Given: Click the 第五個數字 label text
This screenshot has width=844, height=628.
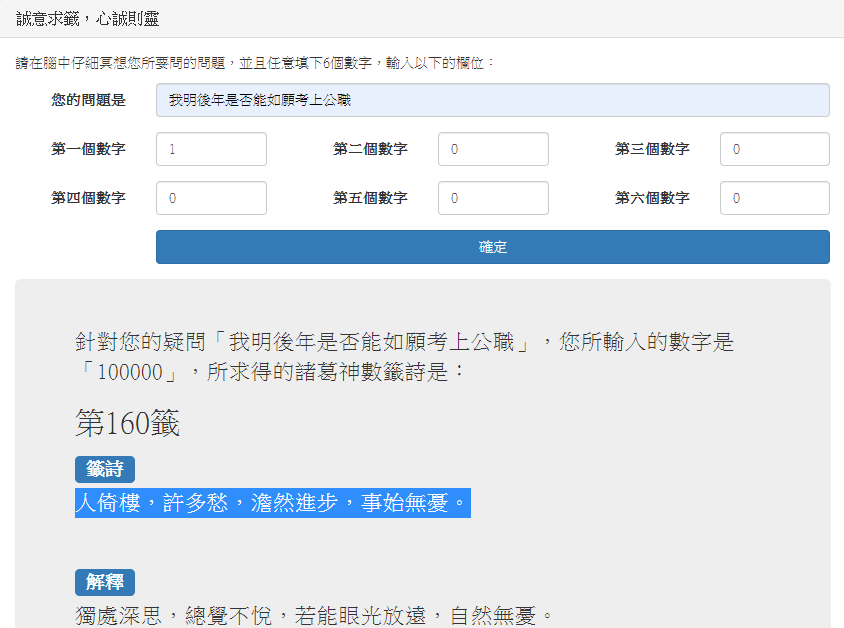Looking at the screenshot, I should (x=370, y=198).
